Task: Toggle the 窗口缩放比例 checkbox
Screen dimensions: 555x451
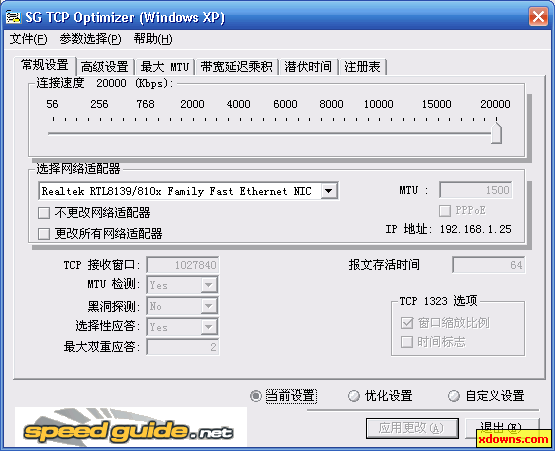Action: point(407,322)
